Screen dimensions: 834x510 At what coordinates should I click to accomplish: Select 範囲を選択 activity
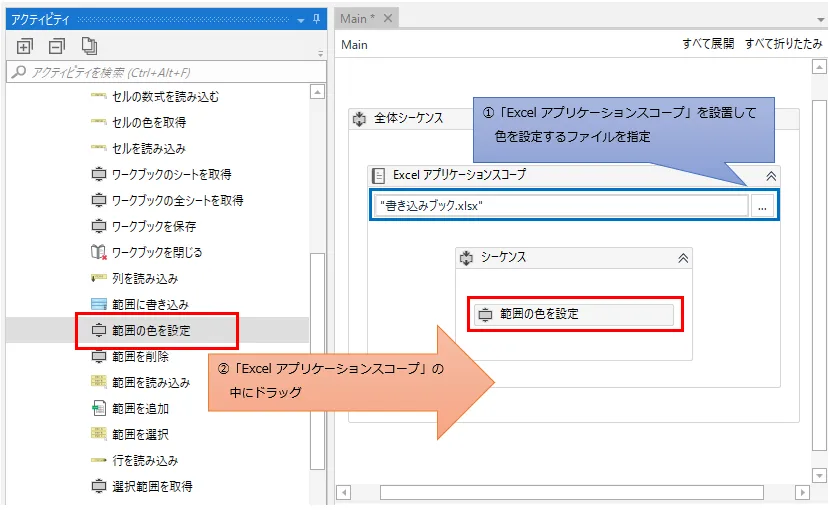pyautogui.click(x=140, y=434)
